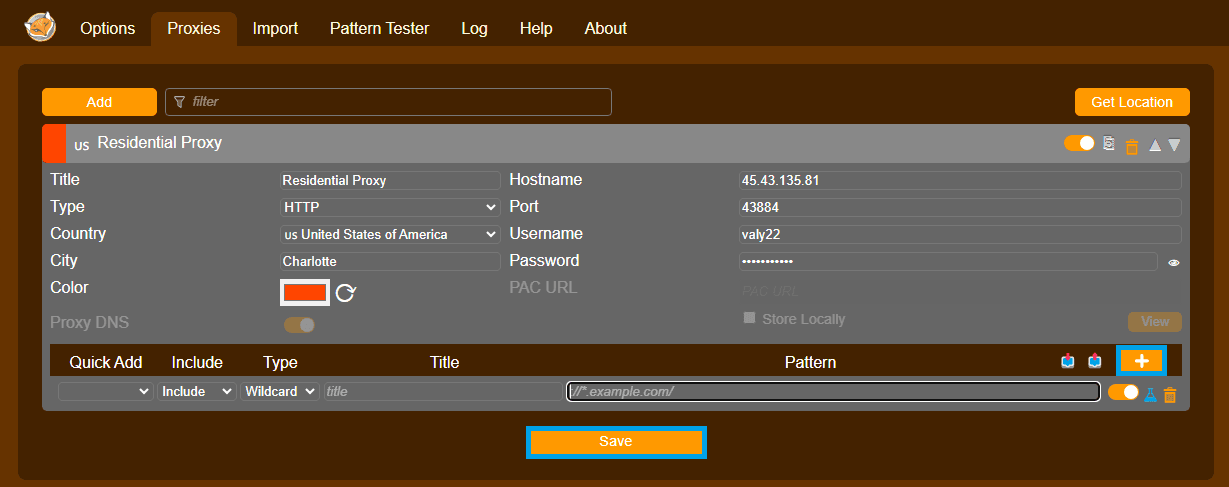Open the proxy Type dropdown showing HTTP
1229x487 pixels.
click(390, 207)
